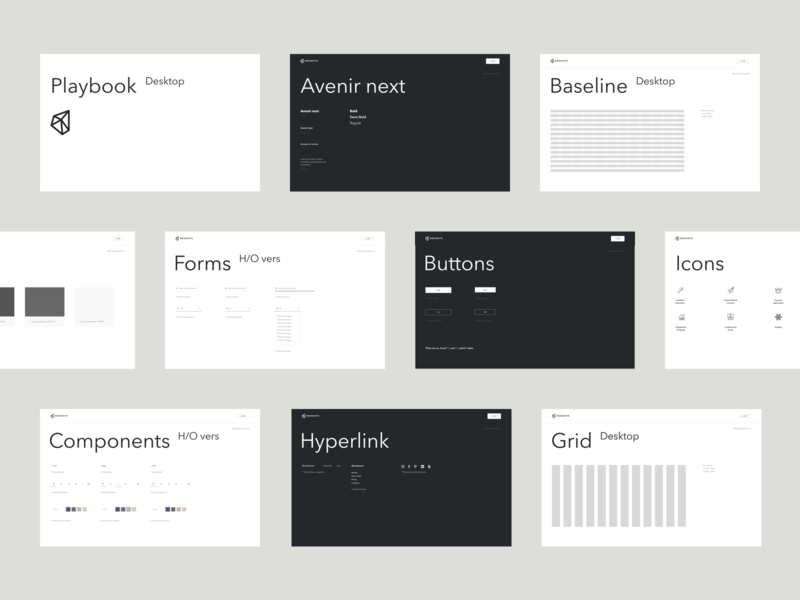This screenshot has height=600, width=800.
Task: Click the header button on Grid card
Action: tap(744, 416)
